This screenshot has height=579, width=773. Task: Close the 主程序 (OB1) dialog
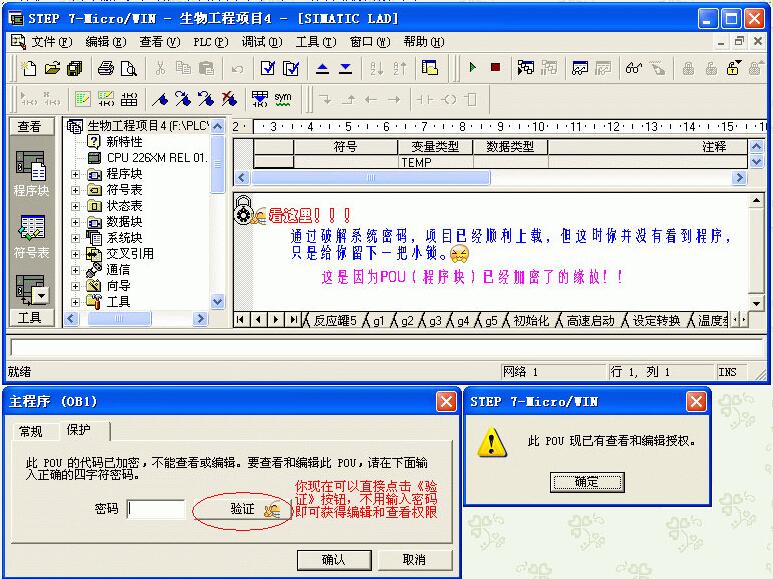pyautogui.click(x=446, y=402)
